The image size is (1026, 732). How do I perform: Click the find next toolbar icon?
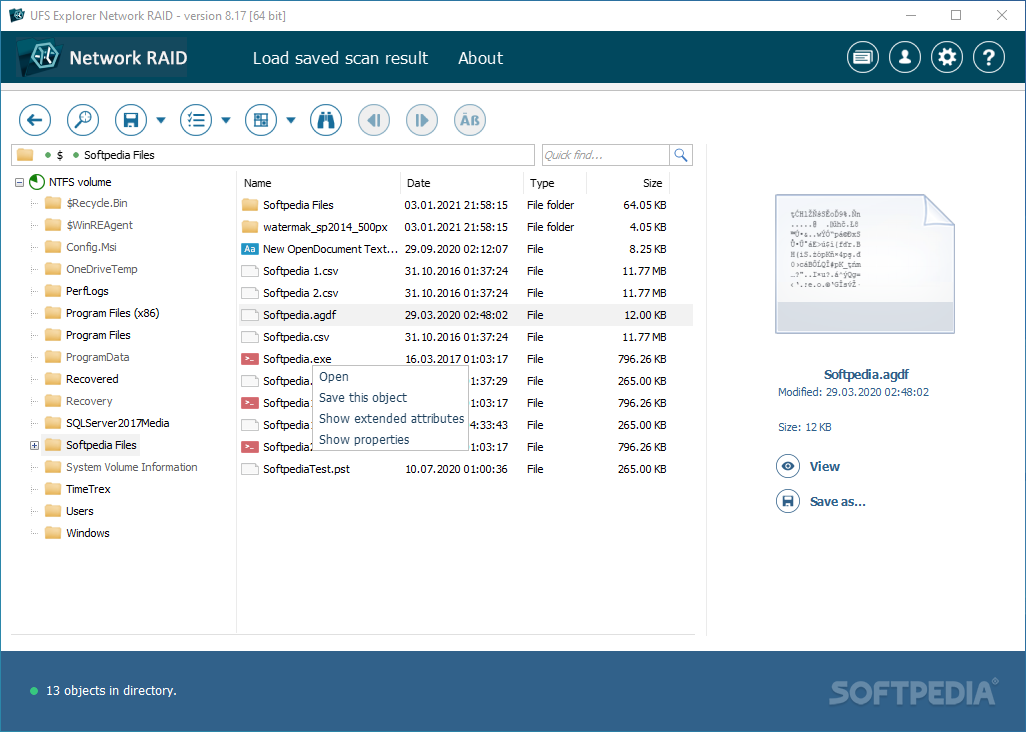click(422, 120)
